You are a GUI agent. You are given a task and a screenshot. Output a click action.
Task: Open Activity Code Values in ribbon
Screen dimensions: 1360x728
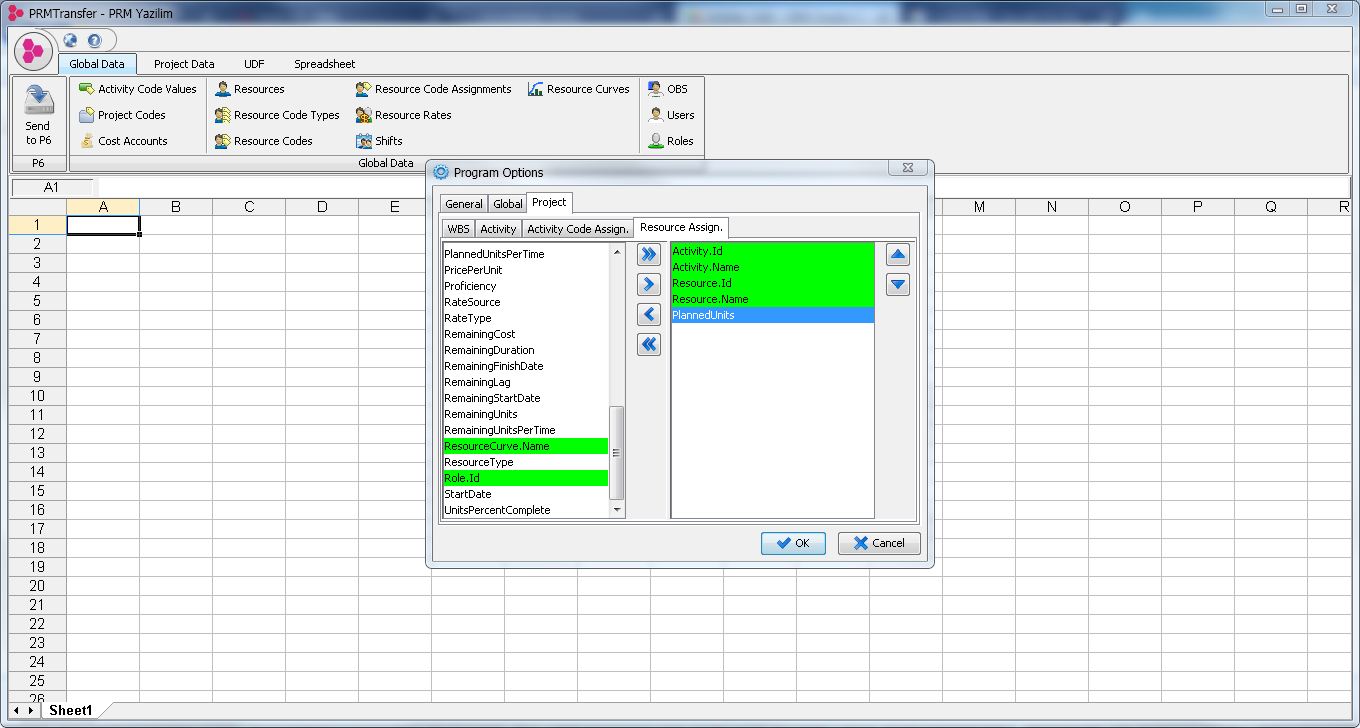click(138, 89)
